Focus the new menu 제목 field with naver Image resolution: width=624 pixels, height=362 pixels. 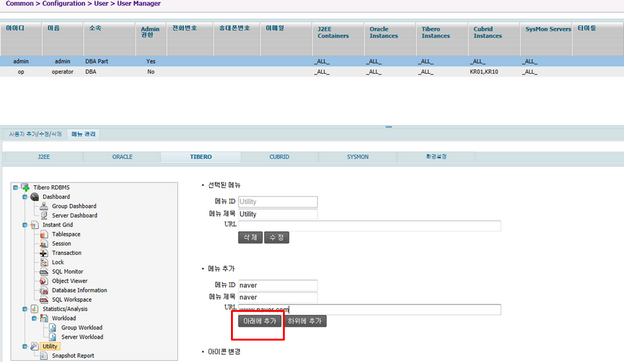(278, 297)
